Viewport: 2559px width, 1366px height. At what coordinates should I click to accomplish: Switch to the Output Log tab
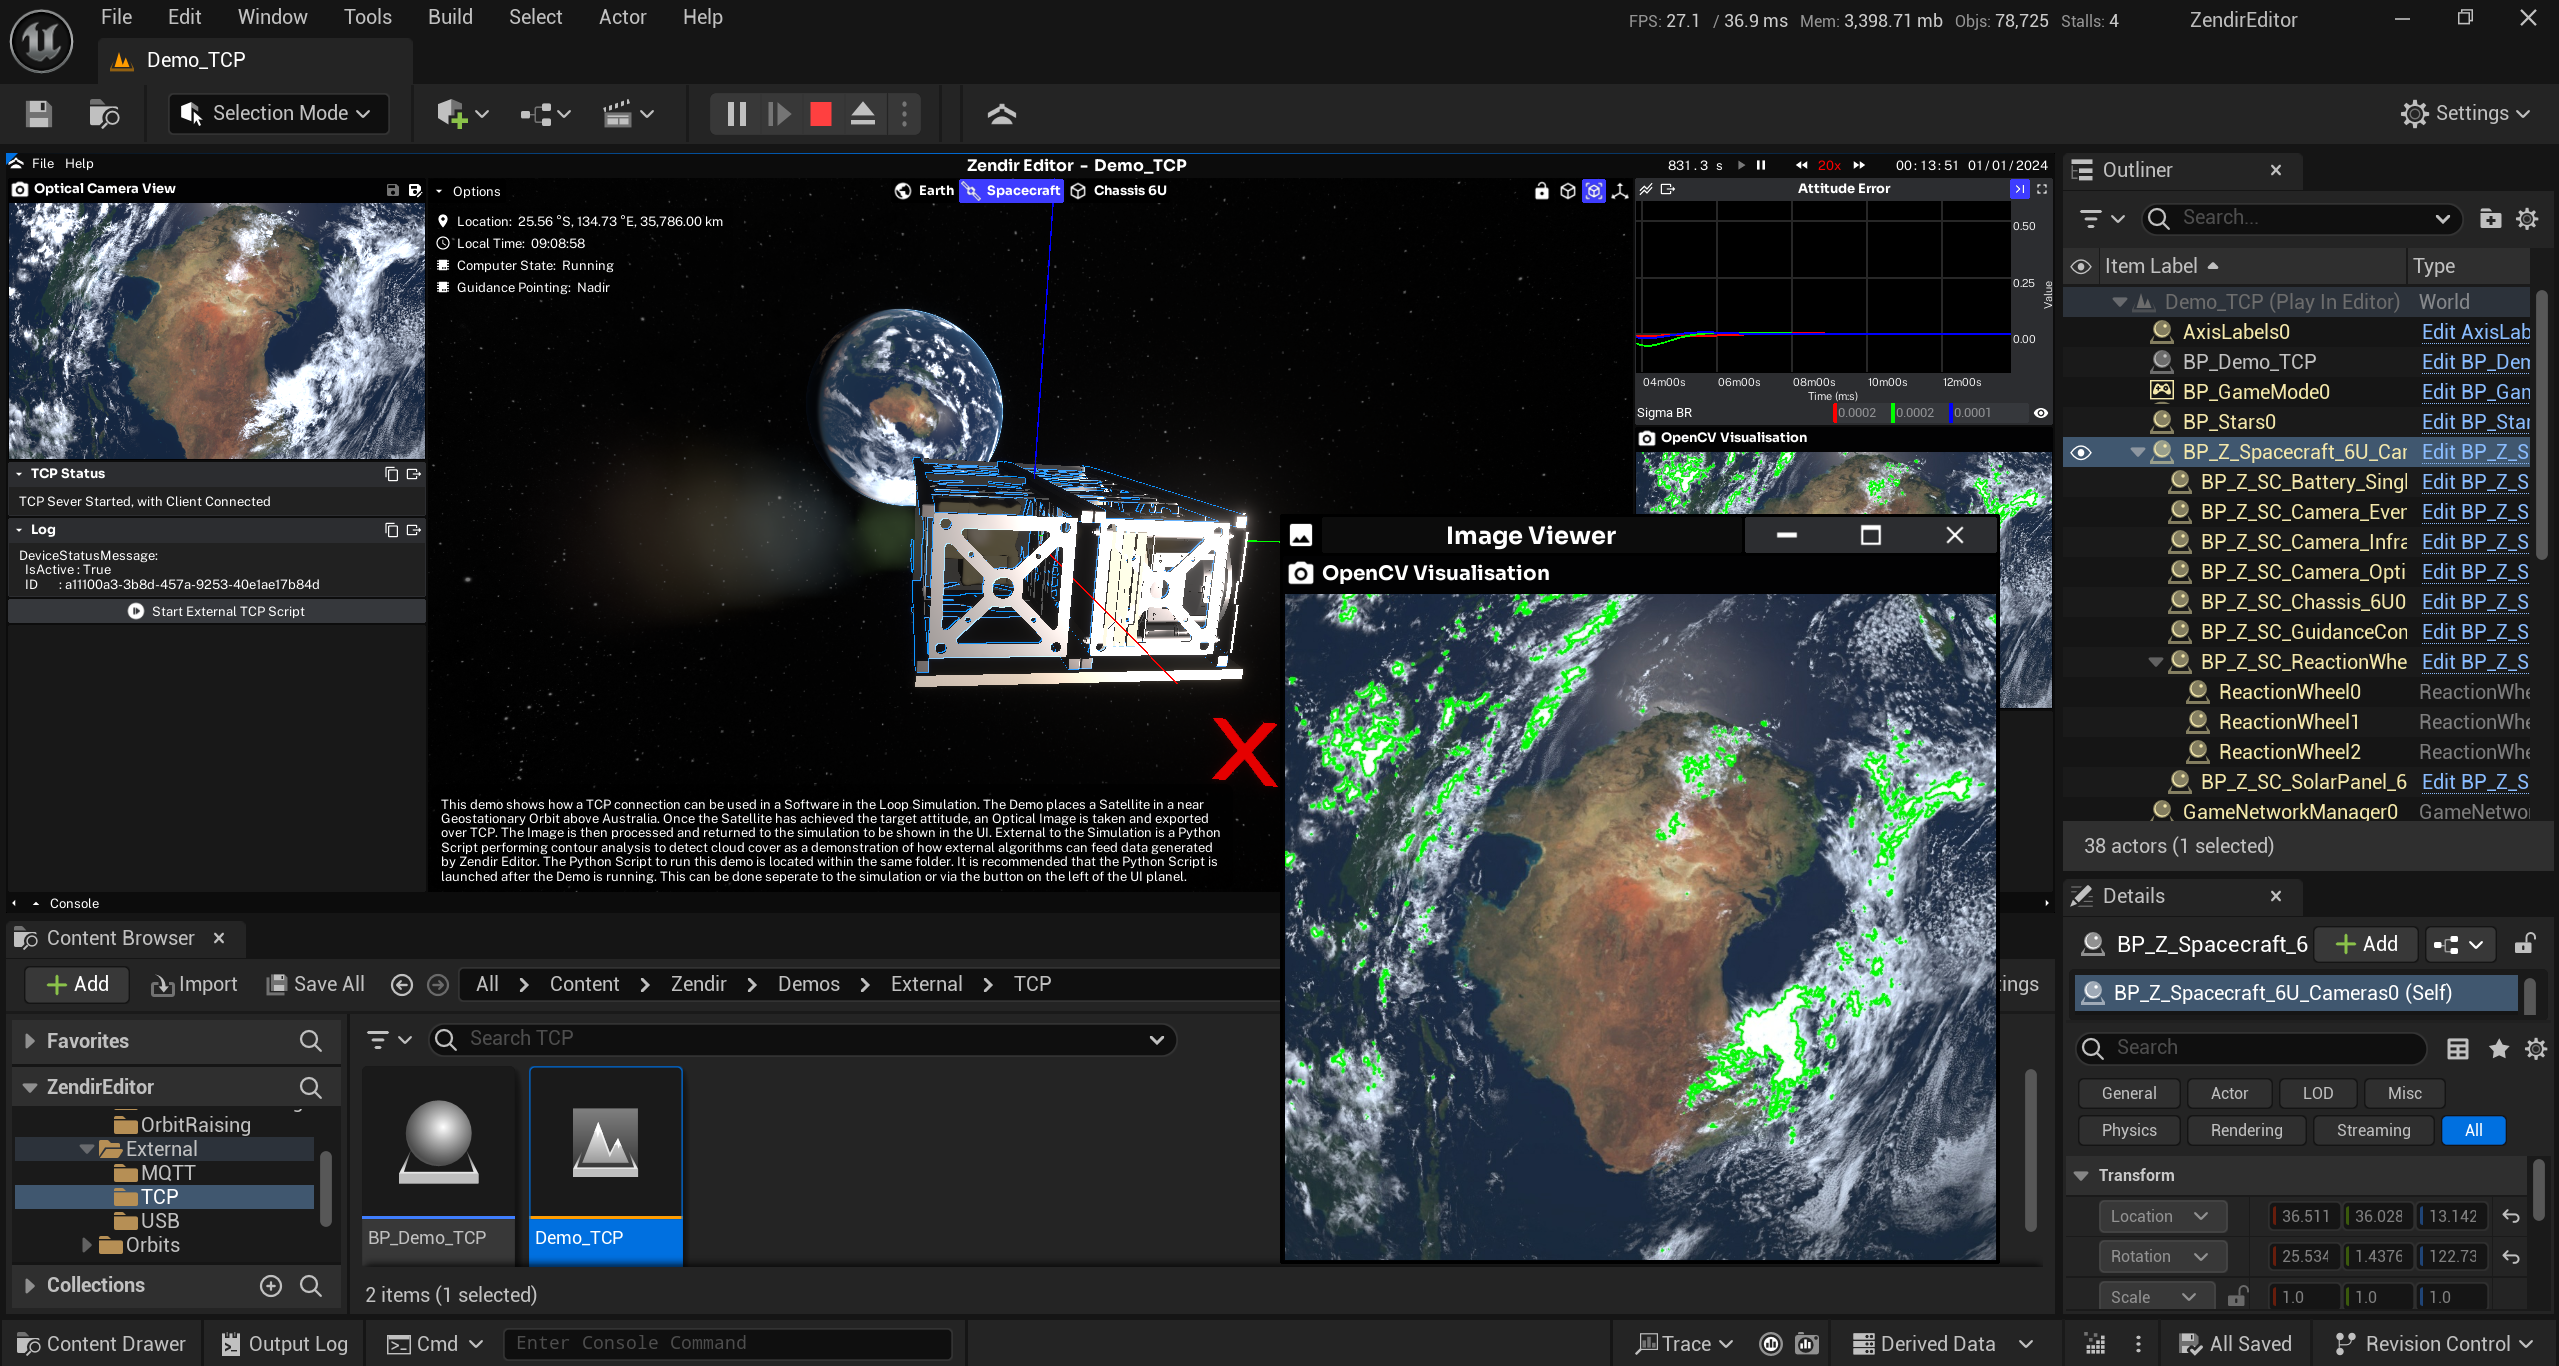coord(283,1343)
